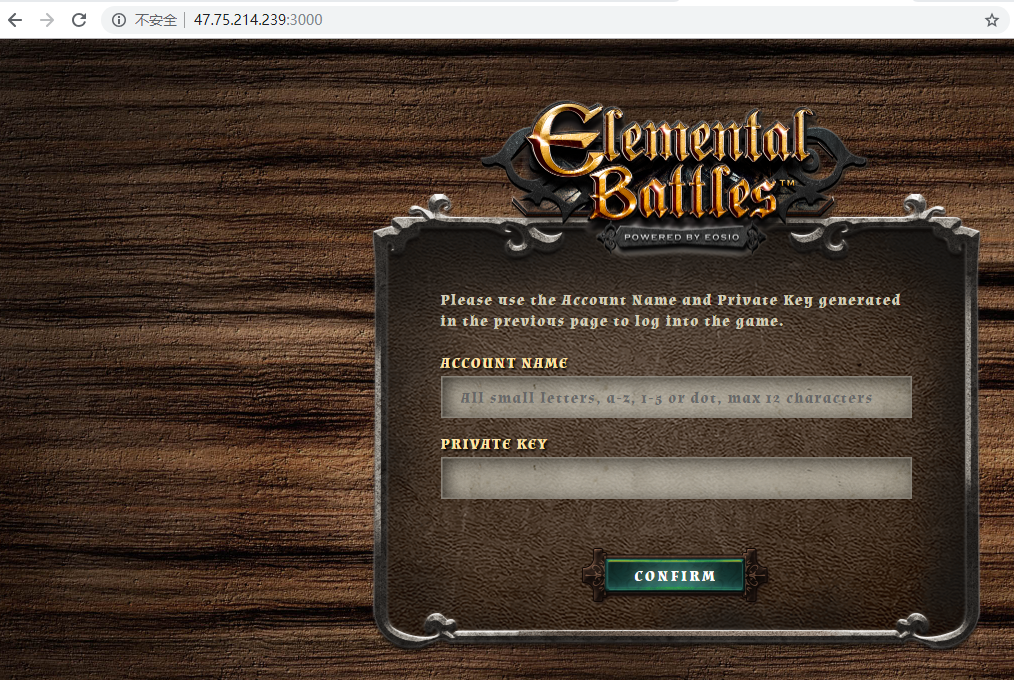
Task: Focus the Account Name input field
Action: tap(676, 397)
